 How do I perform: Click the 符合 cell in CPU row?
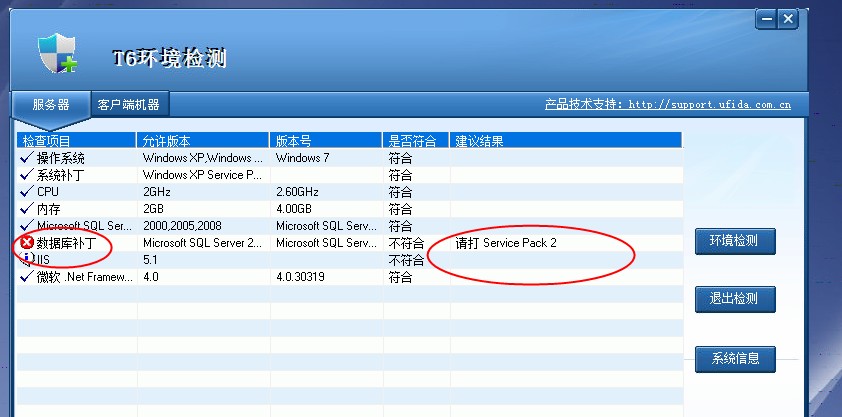click(400, 192)
